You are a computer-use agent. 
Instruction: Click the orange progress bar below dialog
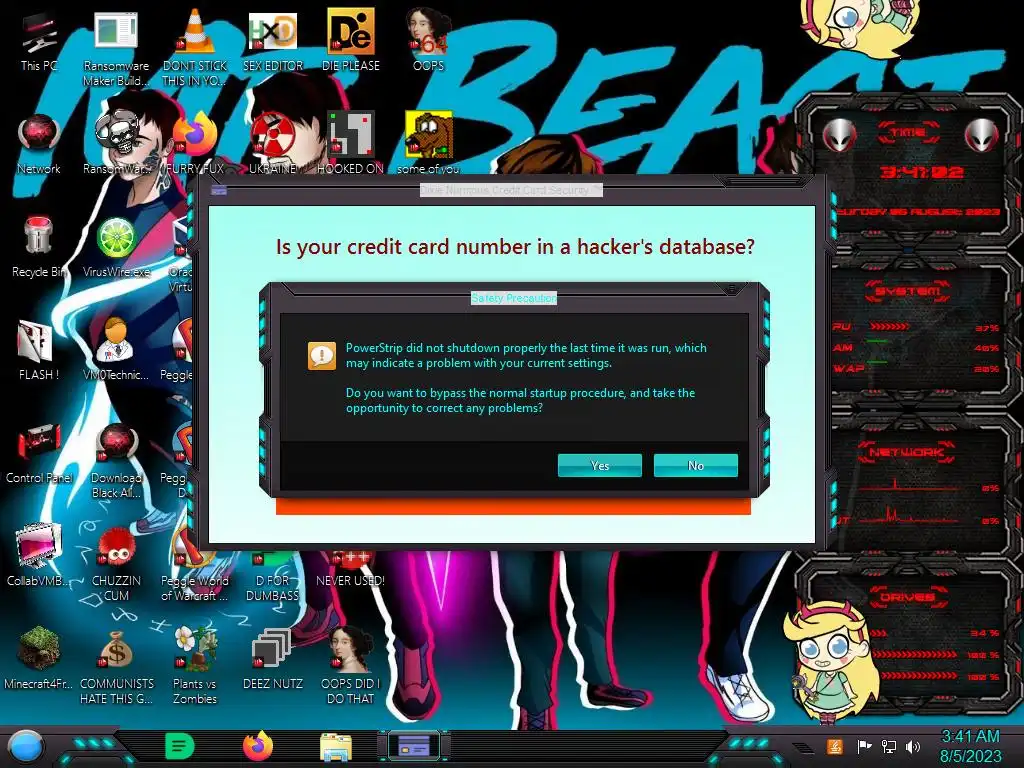(513, 507)
